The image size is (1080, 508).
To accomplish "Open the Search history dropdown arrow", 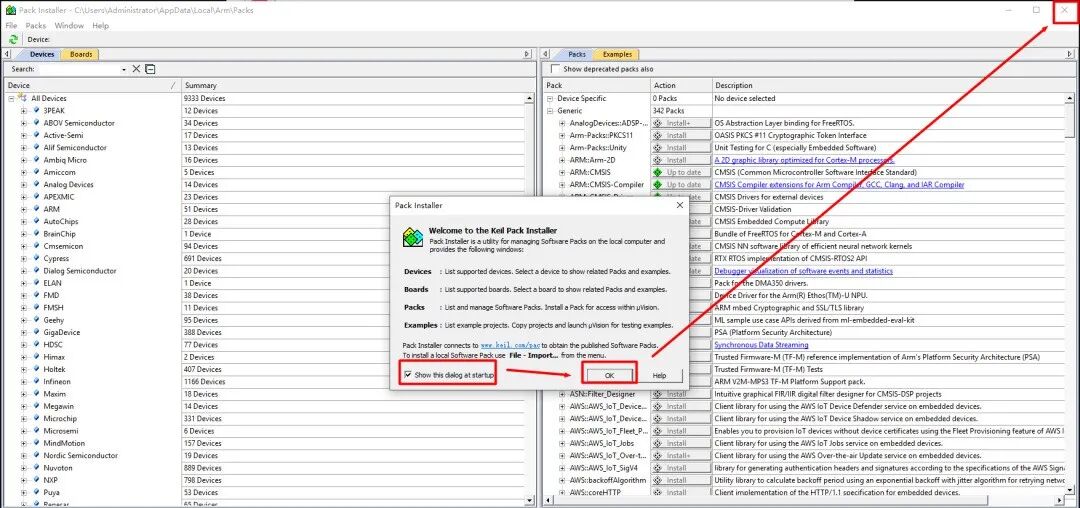I will click(124, 70).
